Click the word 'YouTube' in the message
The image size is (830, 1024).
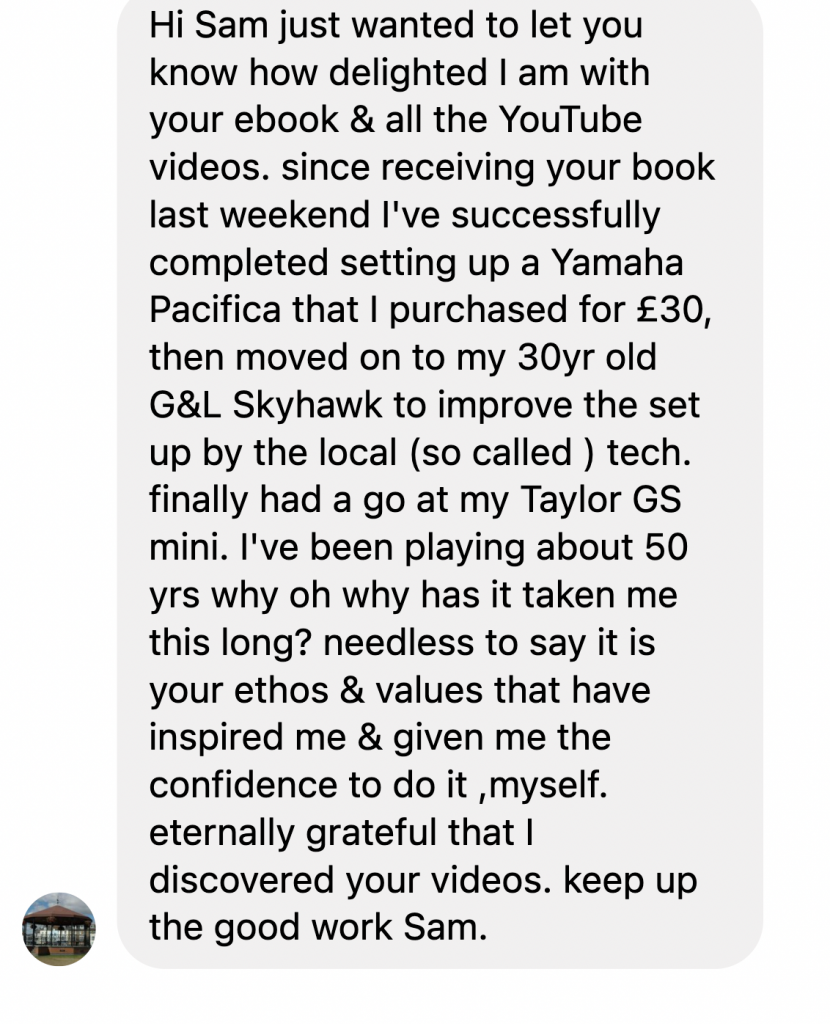click(x=570, y=120)
